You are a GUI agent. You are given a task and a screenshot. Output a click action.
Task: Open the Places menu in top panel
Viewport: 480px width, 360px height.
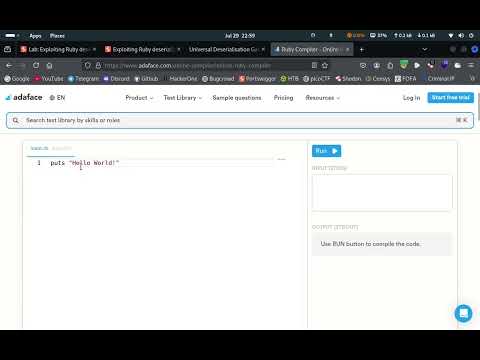[57, 36]
